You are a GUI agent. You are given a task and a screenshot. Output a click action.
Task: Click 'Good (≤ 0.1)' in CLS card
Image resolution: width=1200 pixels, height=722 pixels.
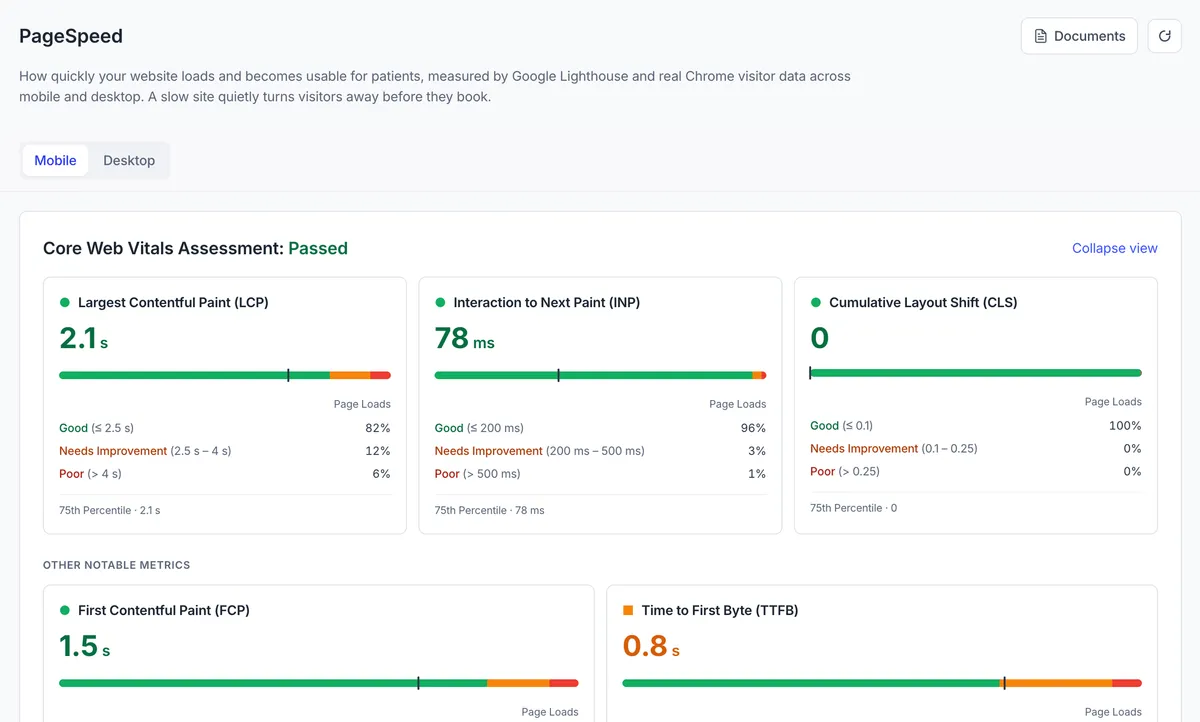(841, 425)
